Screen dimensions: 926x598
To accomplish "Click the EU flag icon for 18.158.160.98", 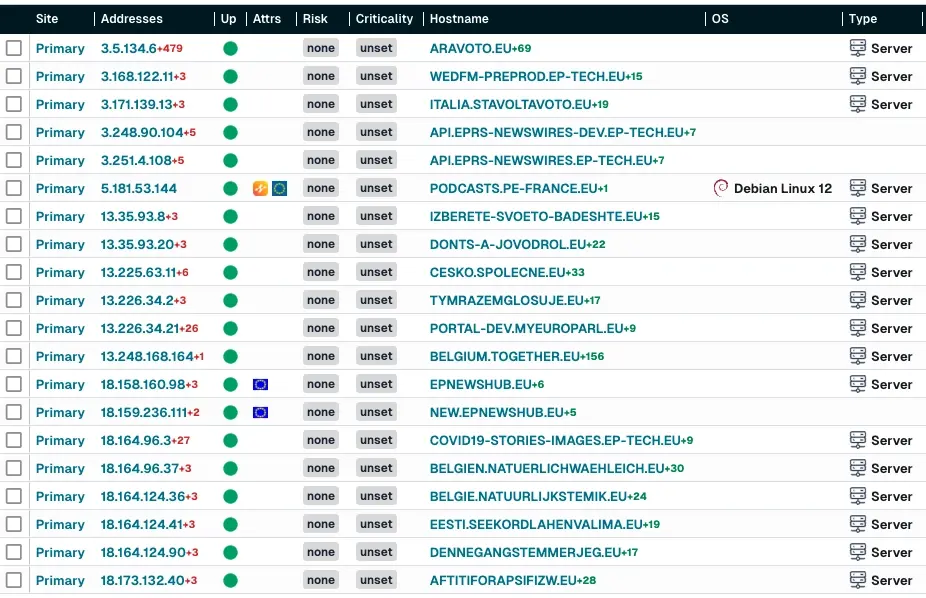I will [260, 384].
